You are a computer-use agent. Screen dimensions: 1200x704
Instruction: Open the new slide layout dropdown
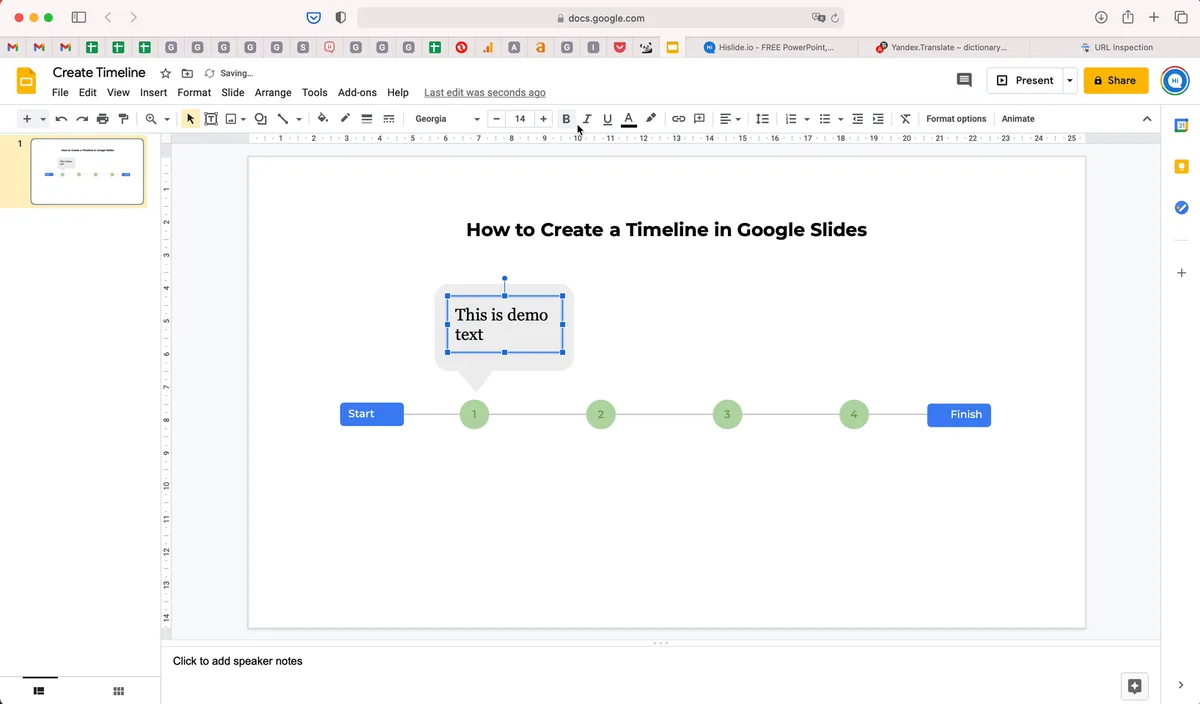click(x=43, y=119)
